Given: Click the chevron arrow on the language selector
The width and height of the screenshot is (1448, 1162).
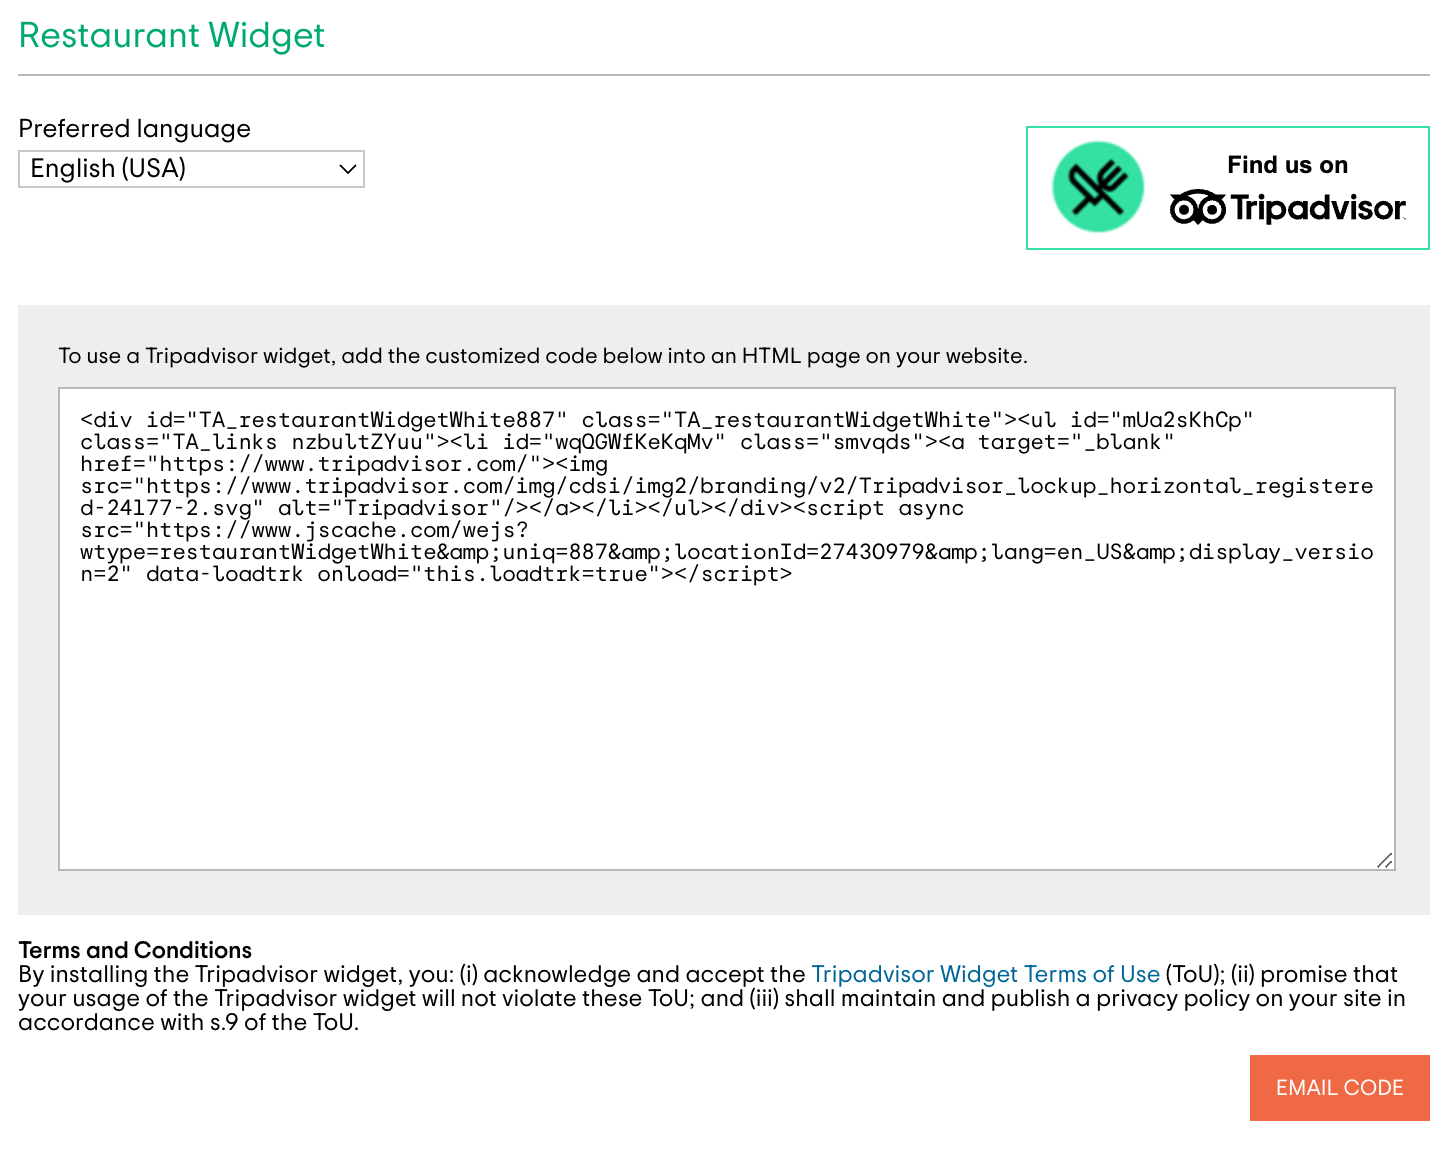Looking at the screenshot, I should point(347,169).
